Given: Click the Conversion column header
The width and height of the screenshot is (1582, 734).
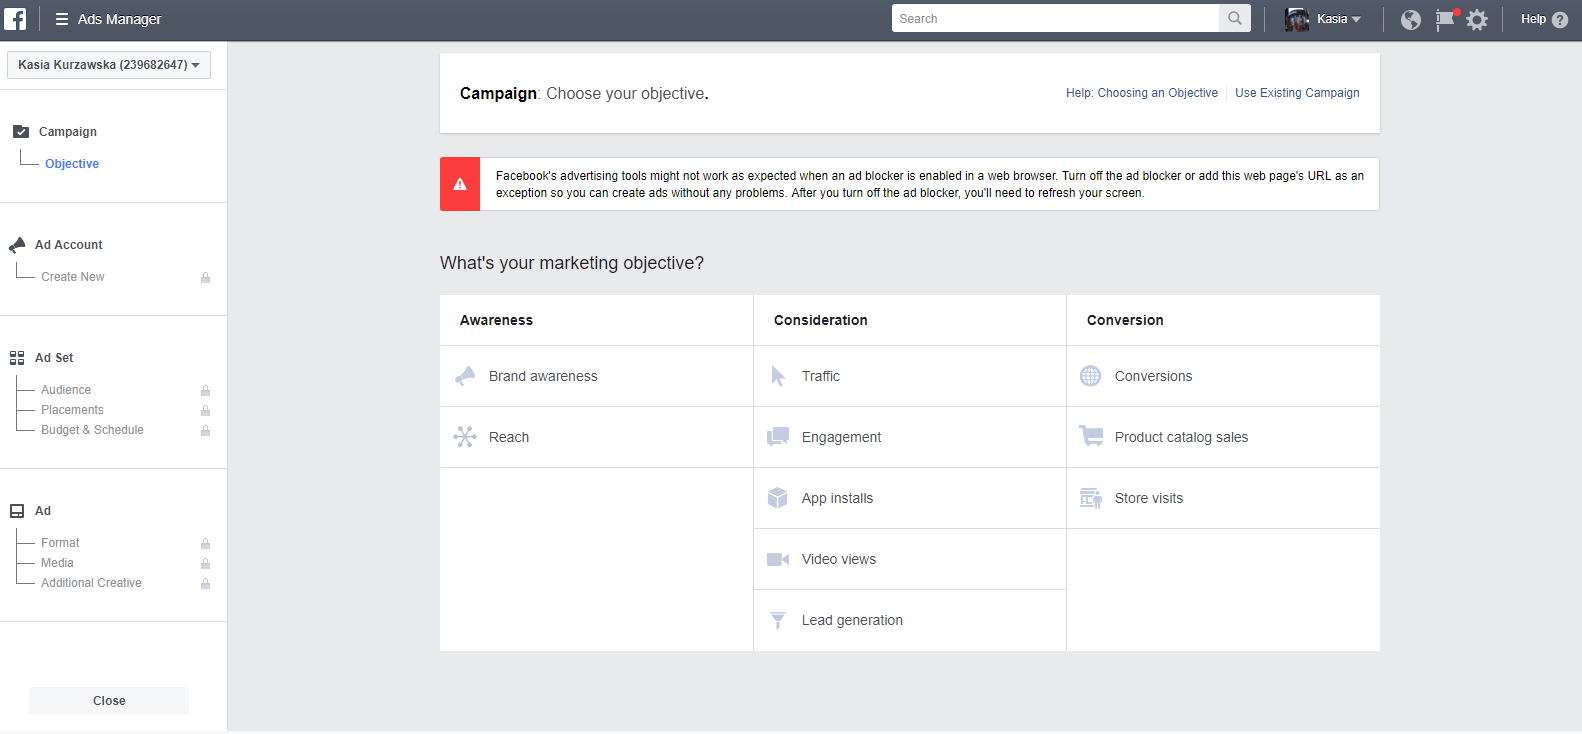Looking at the screenshot, I should point(1125,320).
